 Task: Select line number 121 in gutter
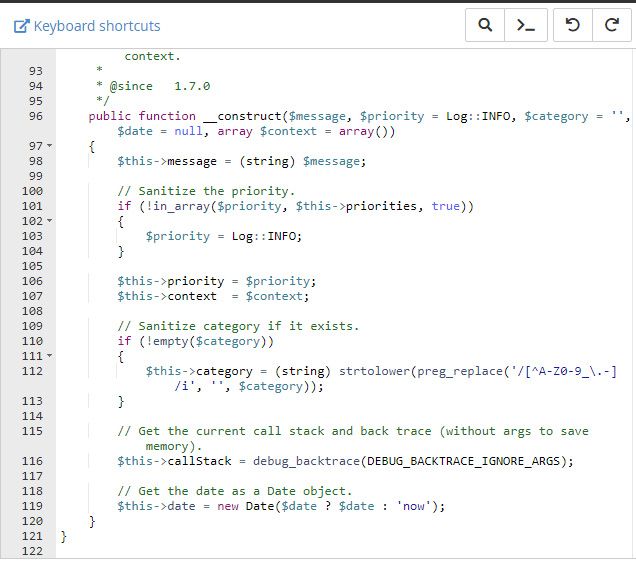[x=32, y=536]
